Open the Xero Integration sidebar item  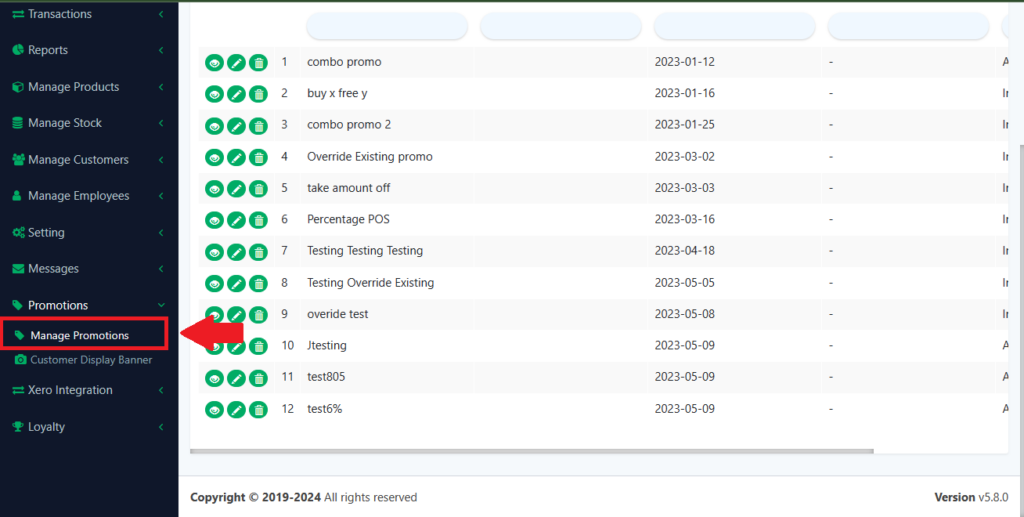70,390
